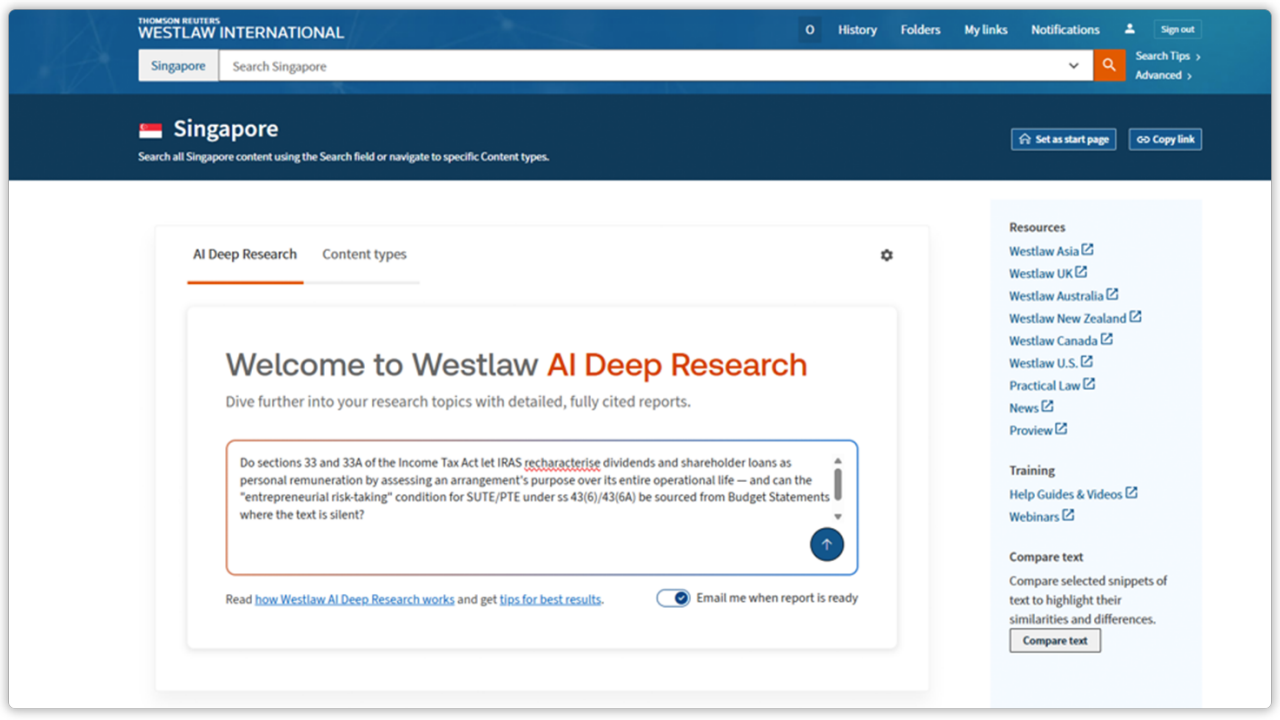Open Westlaw Australia resource link

[x=1063, y=296]
